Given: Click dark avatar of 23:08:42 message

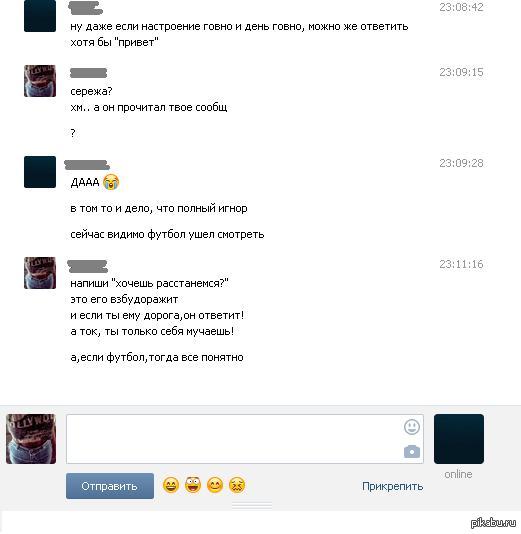Looking at the screenshot, I should click(x=40, y=16).
